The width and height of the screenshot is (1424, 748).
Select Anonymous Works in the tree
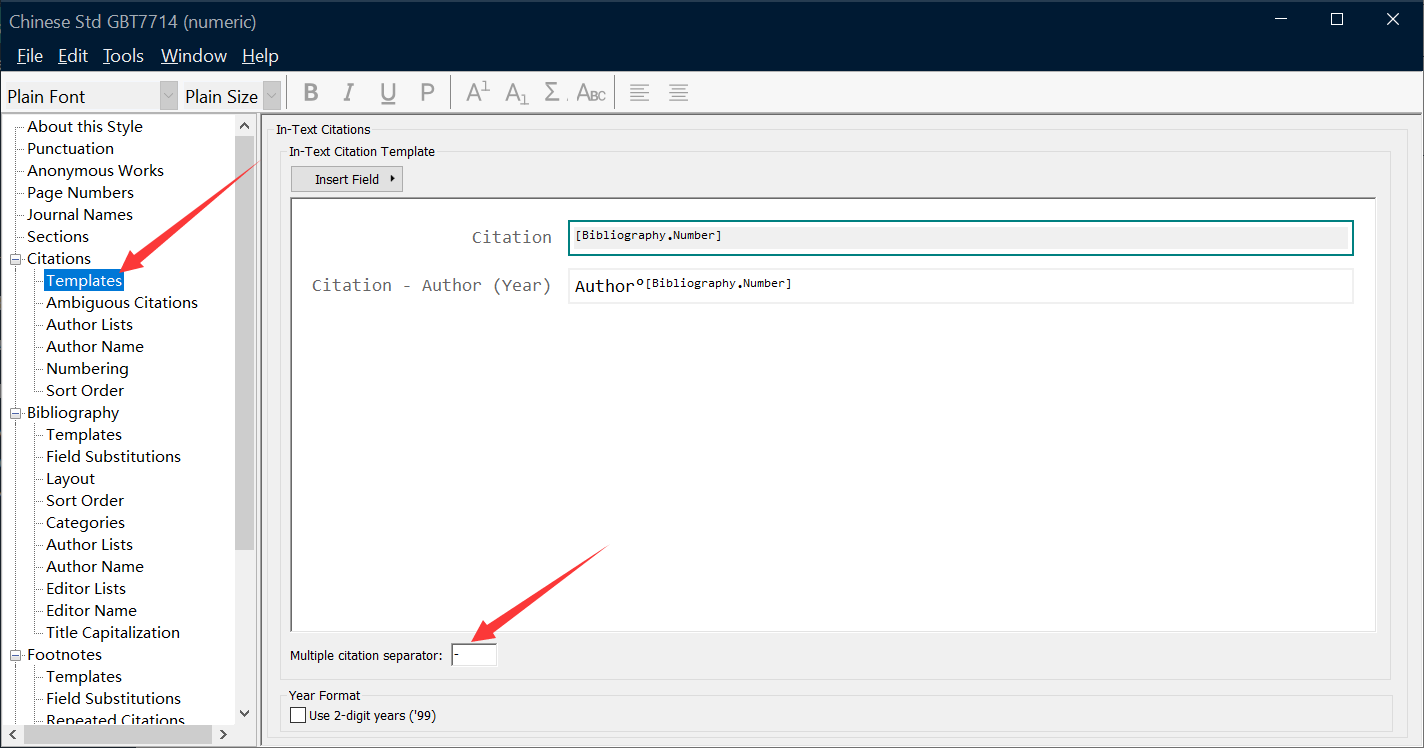coord(95,171)
